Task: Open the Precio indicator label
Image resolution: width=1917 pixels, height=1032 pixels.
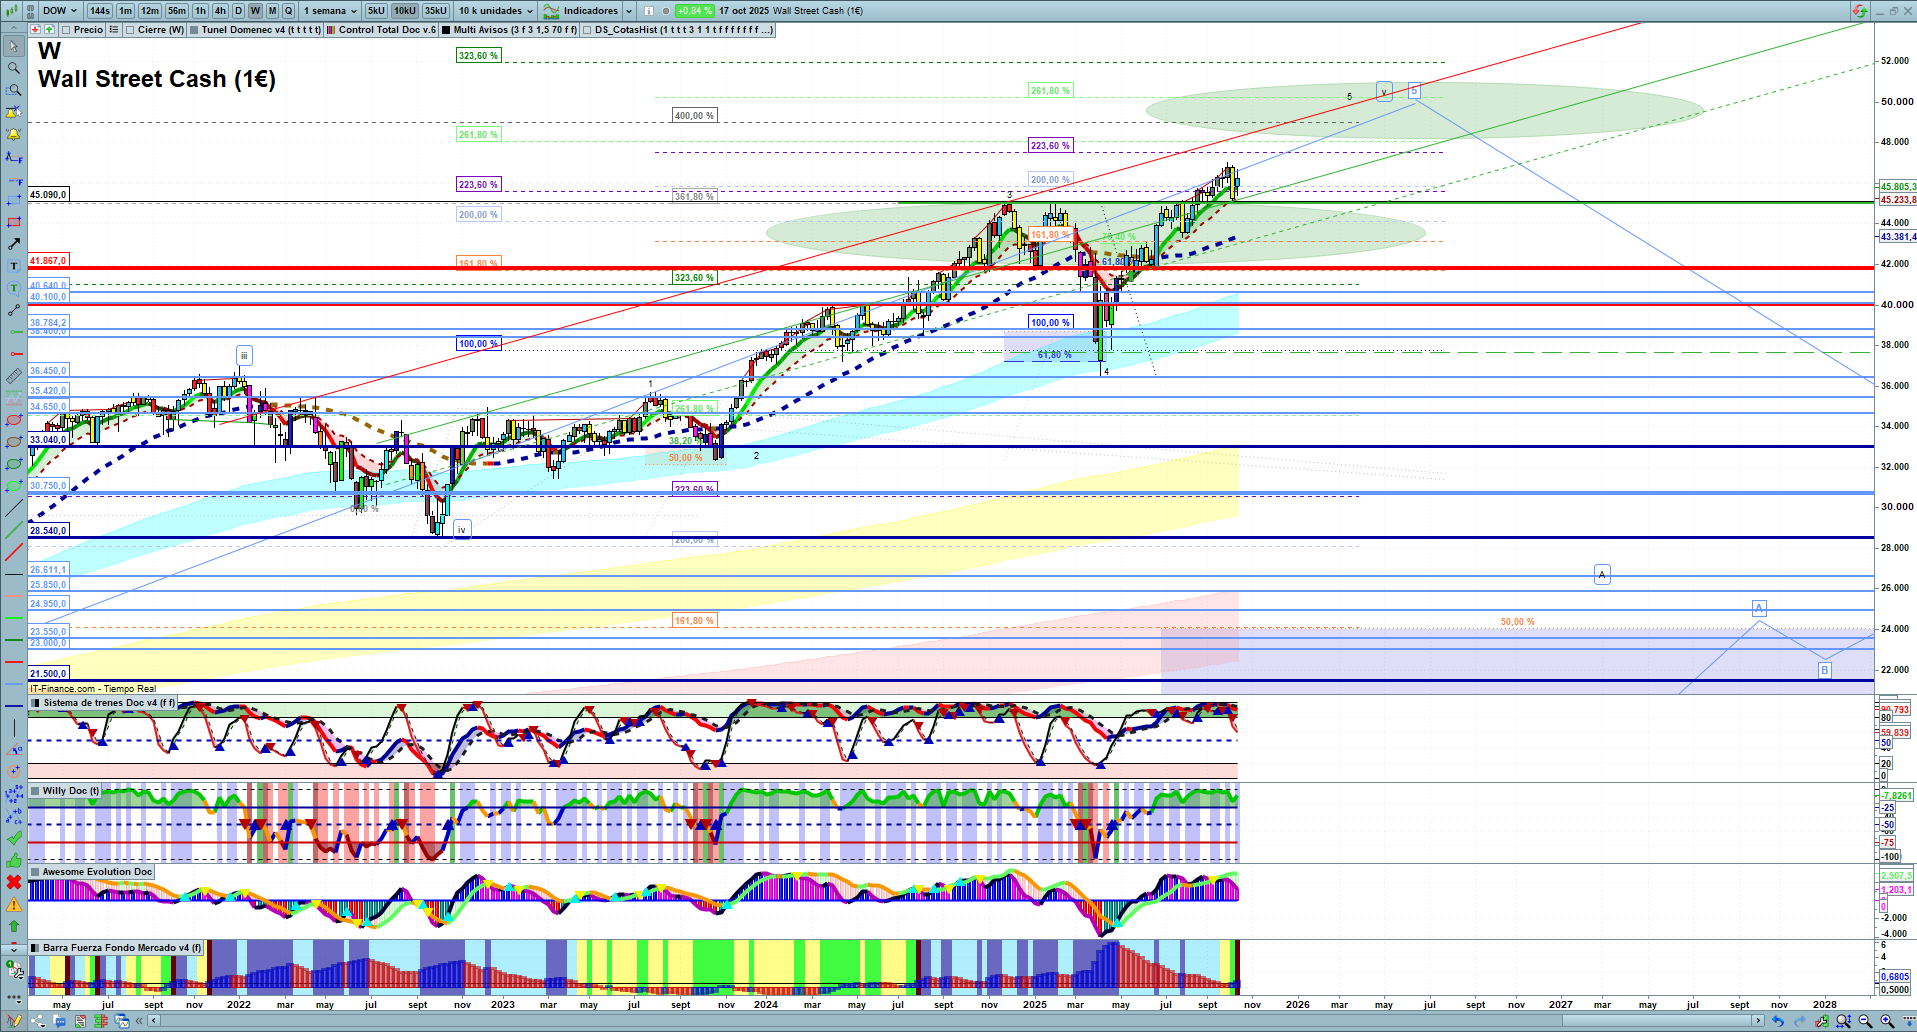Action: pyautogui.click(x=88, y=30)
